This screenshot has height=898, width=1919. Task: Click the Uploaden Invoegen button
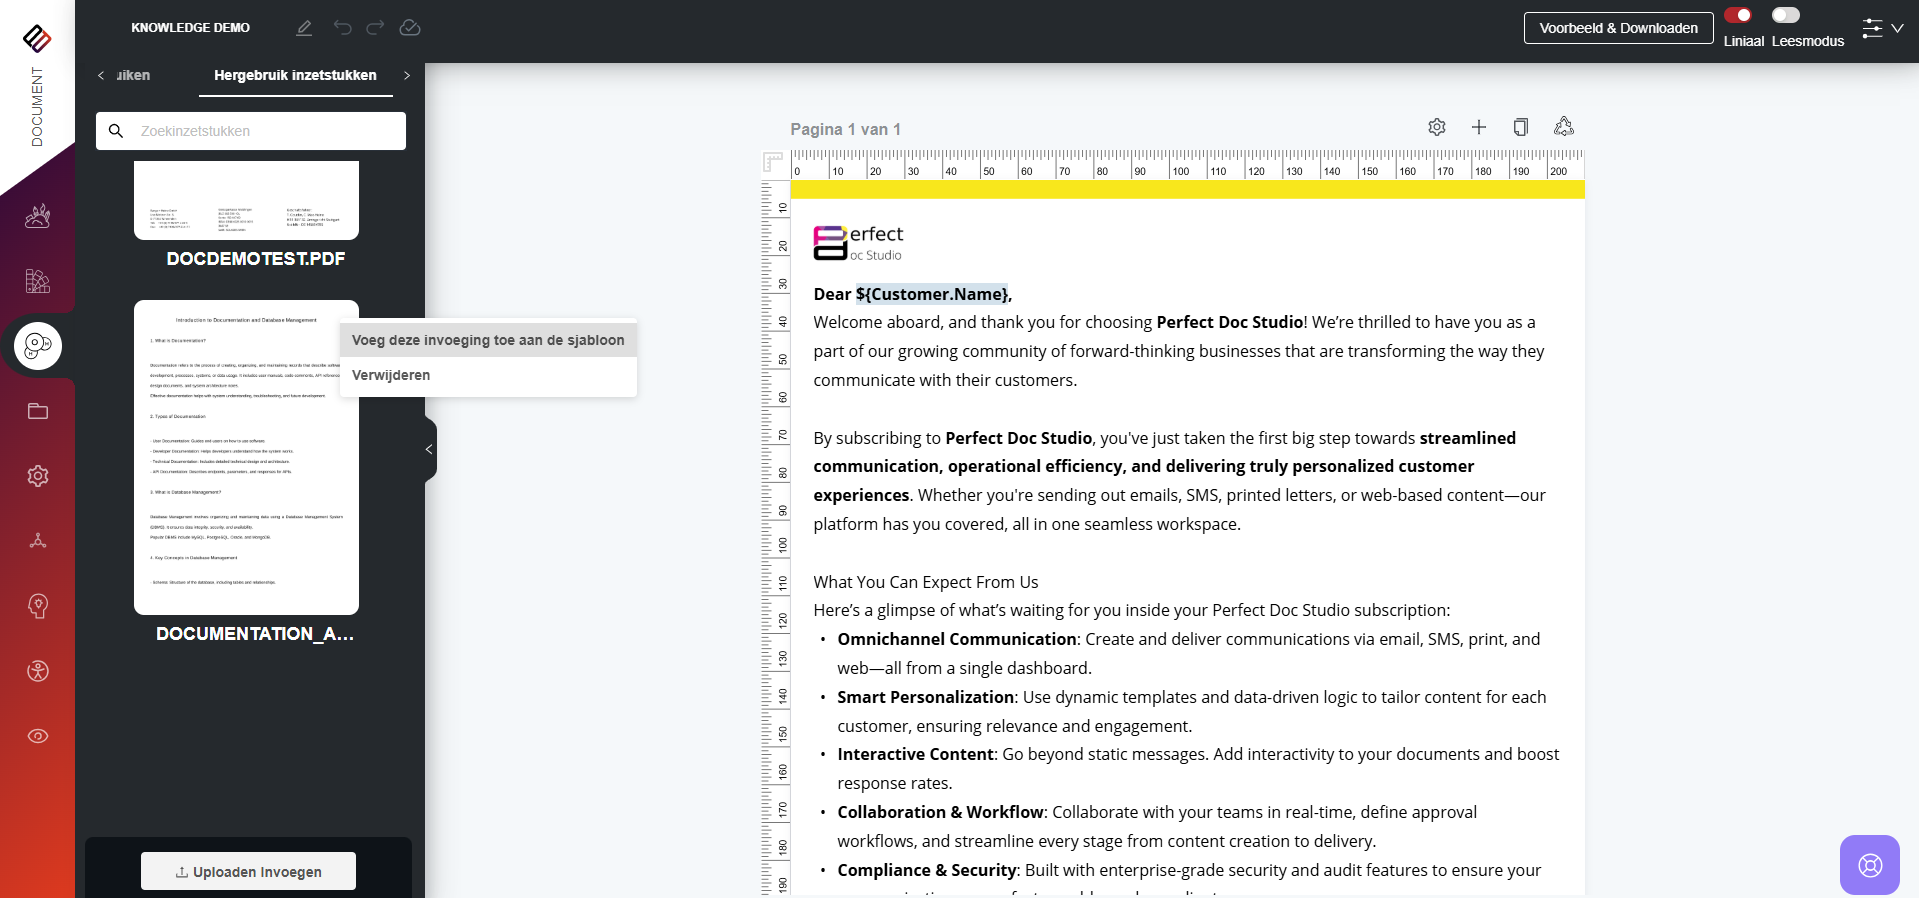point(248,872)
